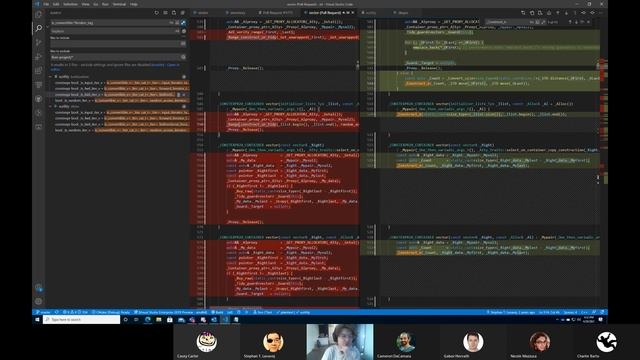640x360 pixels.
Task: Toggle use exclude settings and ignore files
Action: point(183,57)
